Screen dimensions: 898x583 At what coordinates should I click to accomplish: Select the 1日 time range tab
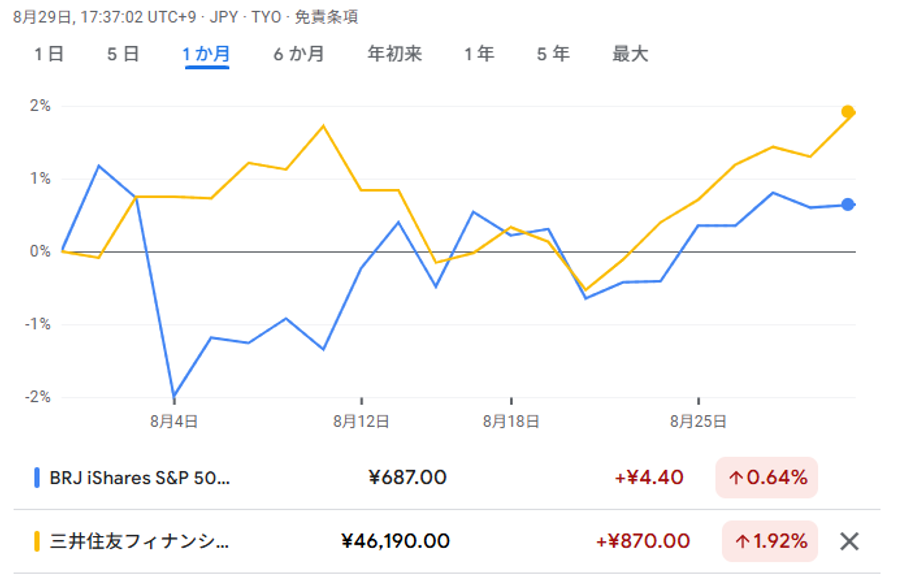(49, 54)
